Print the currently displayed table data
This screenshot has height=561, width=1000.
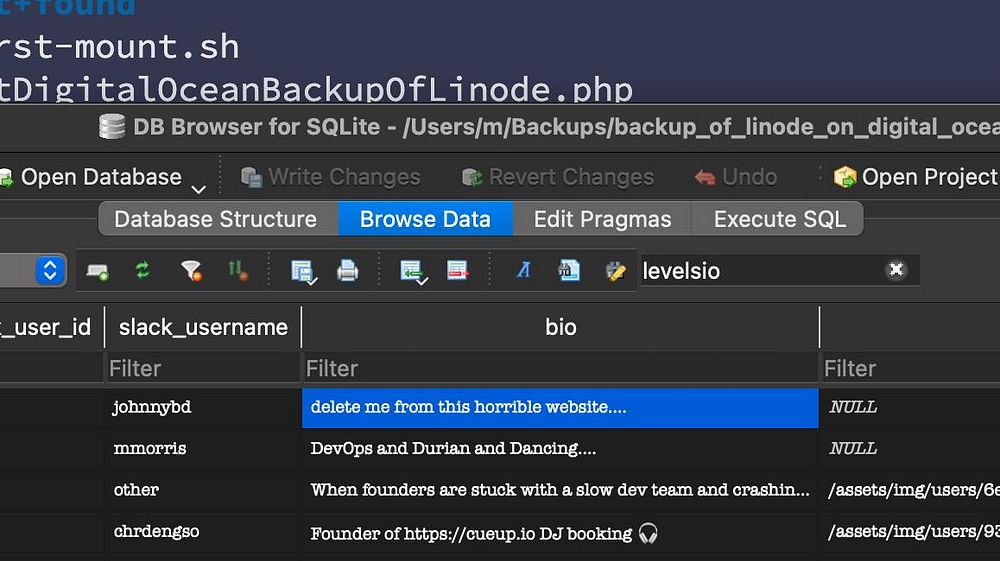[347, 270]
